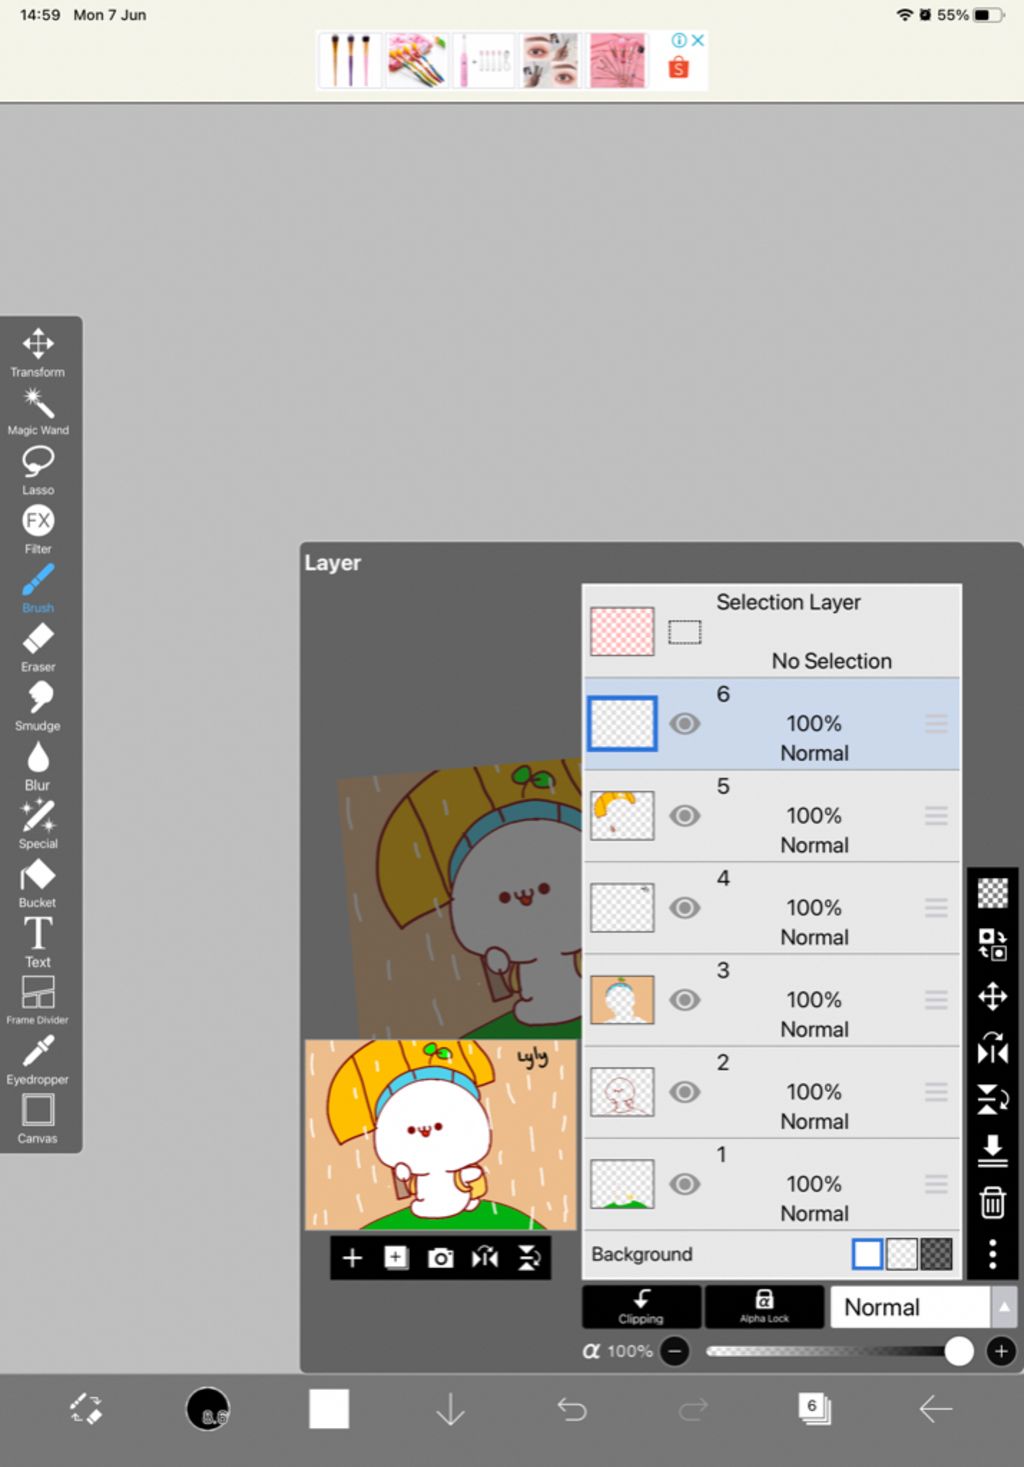This screenshot has height=1467, width=1024.
Task: Add a special layer with boxed plus icon
Action: click(396, 1258)
